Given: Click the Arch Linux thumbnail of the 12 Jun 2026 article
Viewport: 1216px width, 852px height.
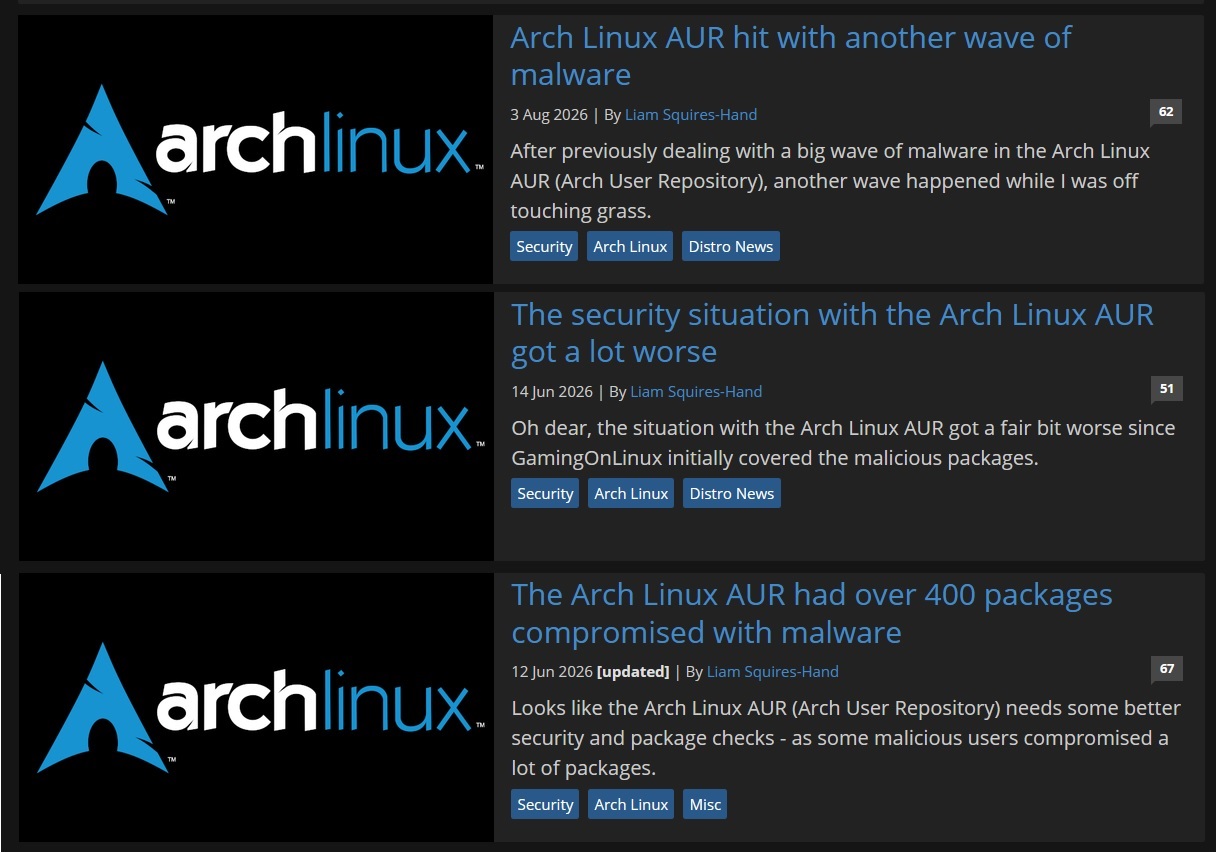Looking at the screenshot, I should coord(256,707).
